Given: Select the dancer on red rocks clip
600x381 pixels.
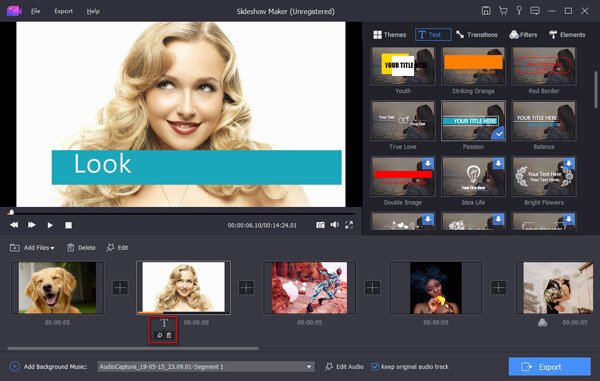Looking at the screenshot, I should point(310,288).
